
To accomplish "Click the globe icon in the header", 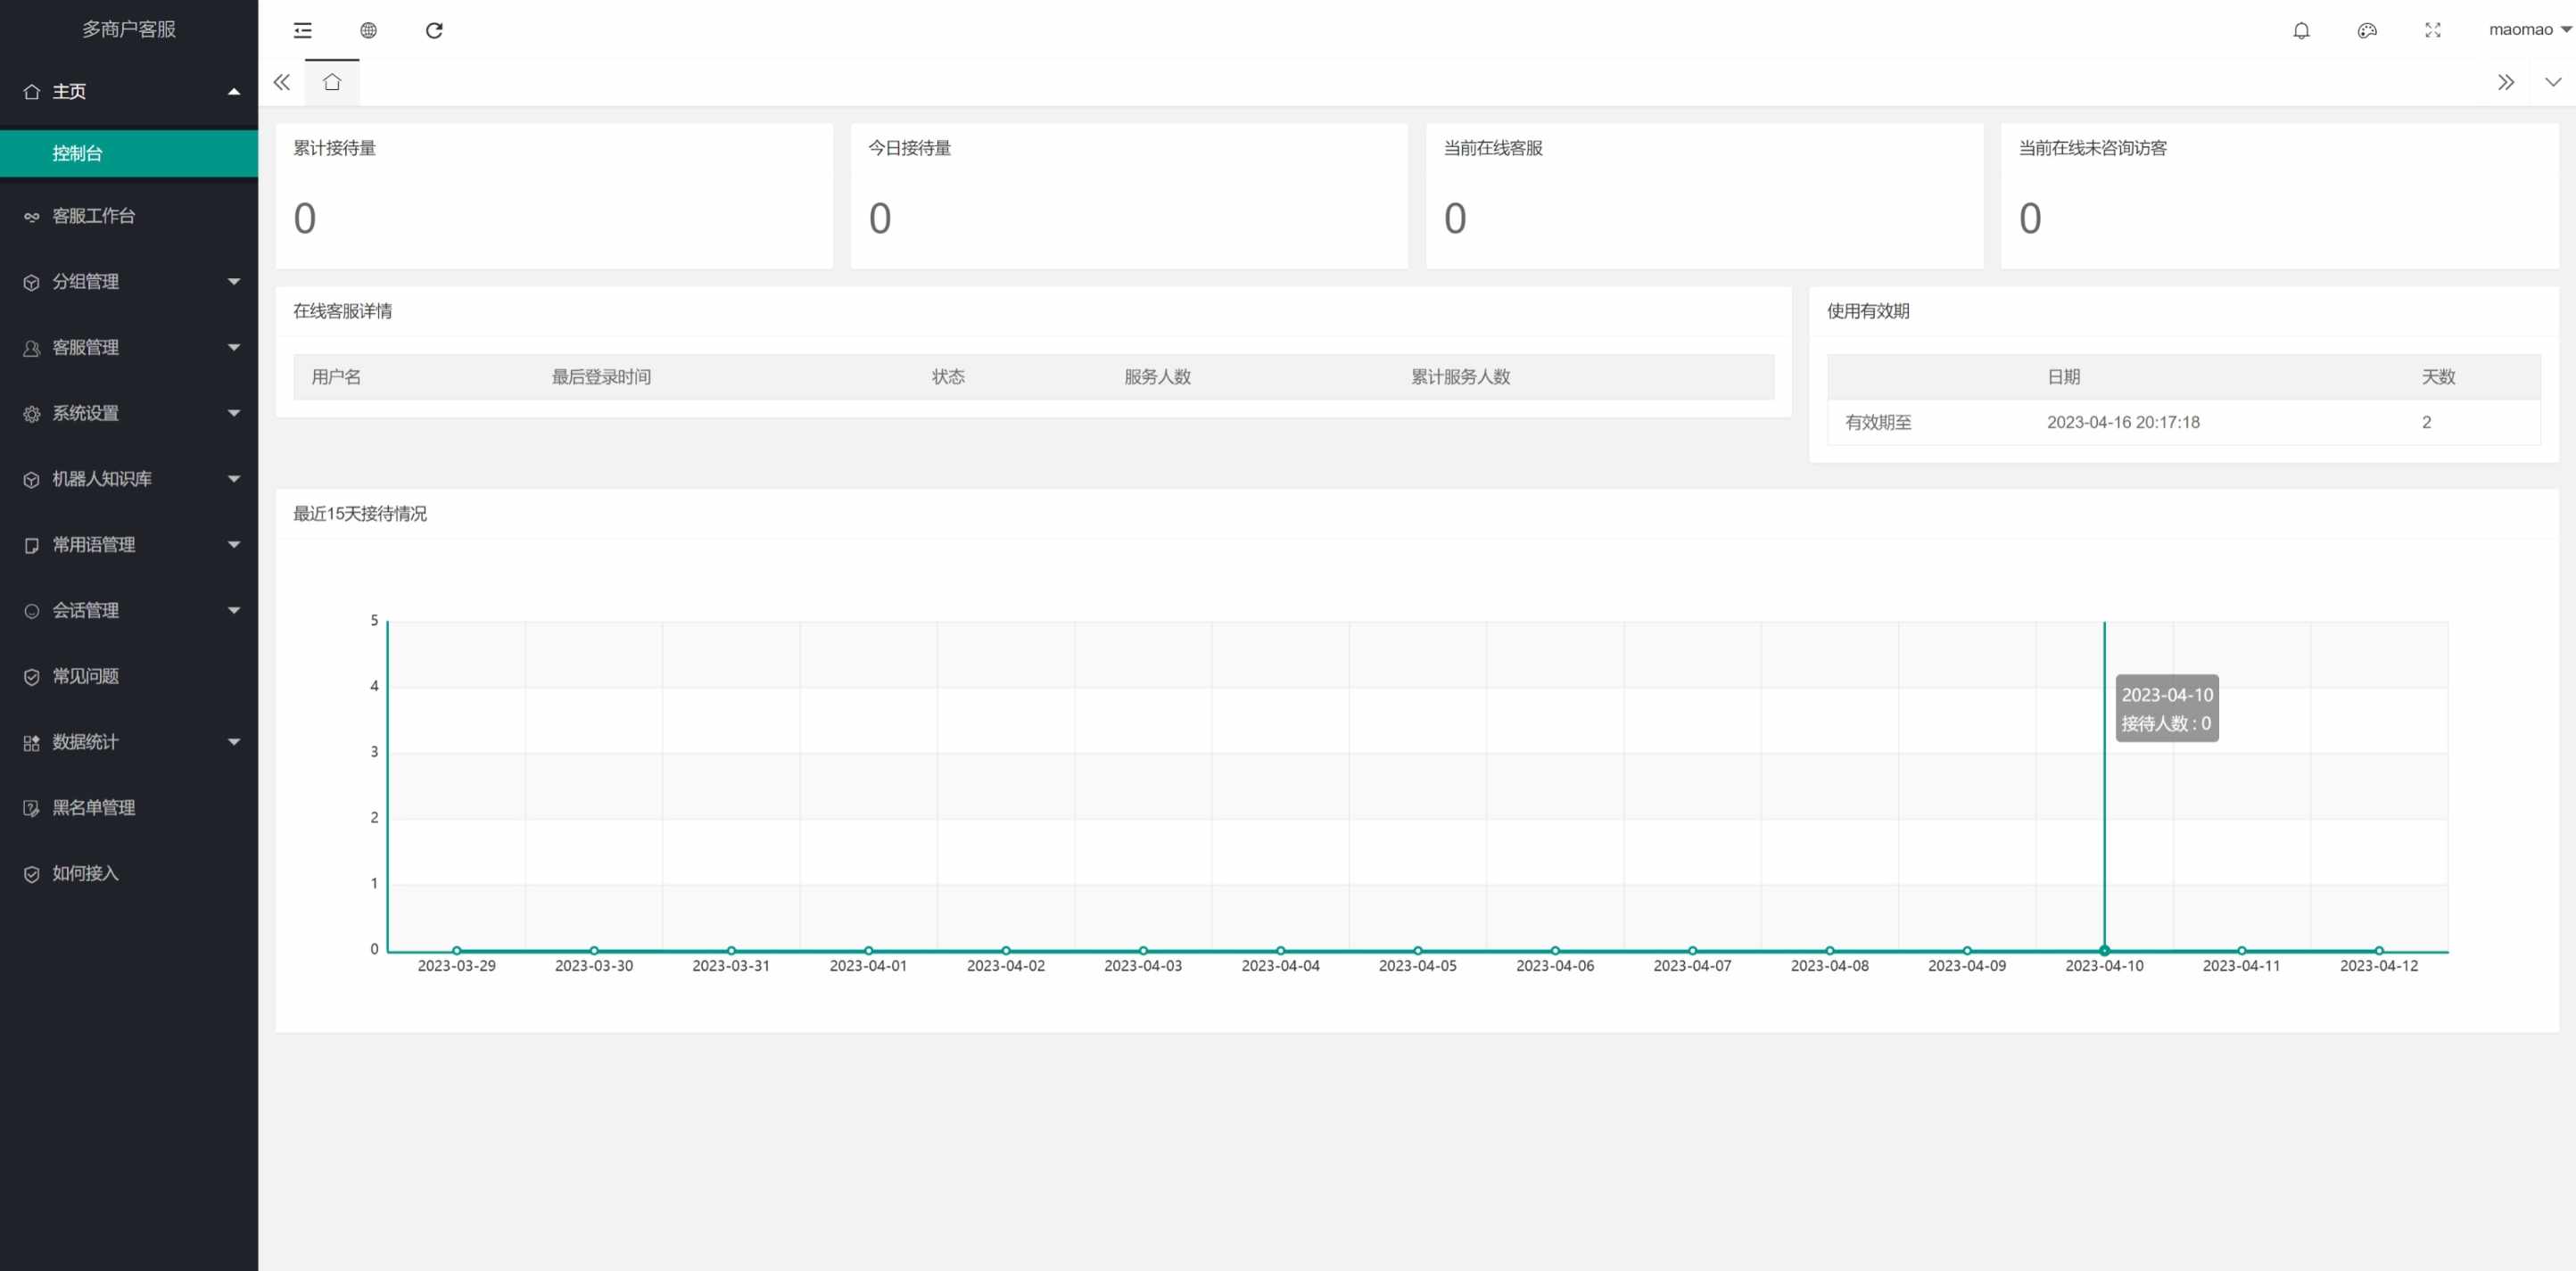I will [368, 30].
